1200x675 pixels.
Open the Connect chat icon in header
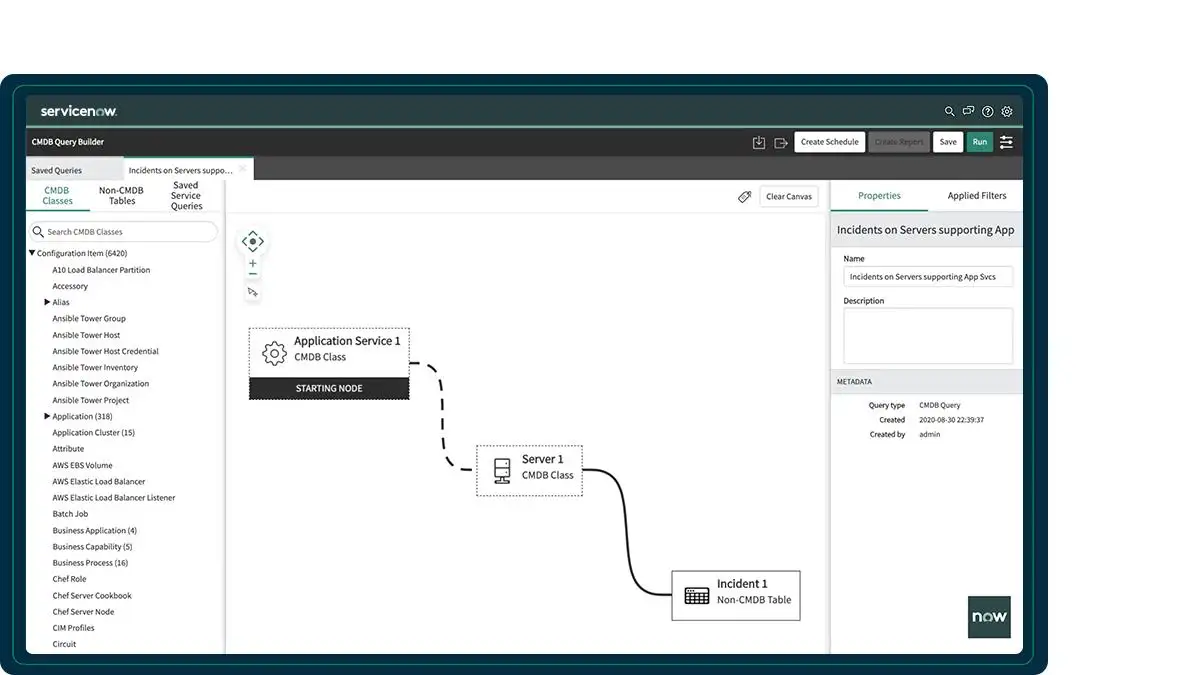(x=968, y=112)
